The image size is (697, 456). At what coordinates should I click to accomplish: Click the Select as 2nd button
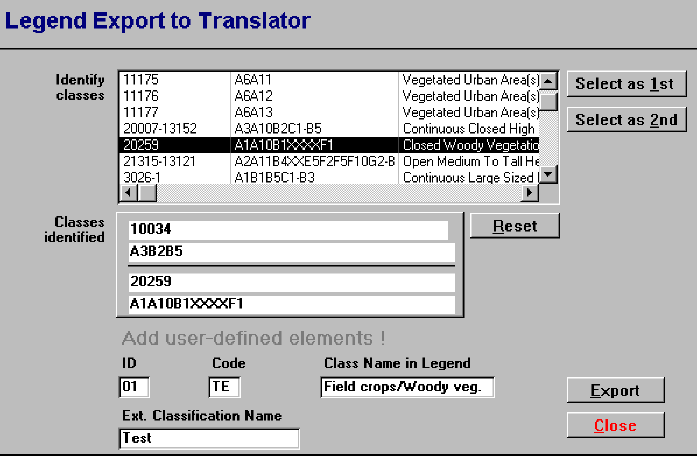pos(625,120)
